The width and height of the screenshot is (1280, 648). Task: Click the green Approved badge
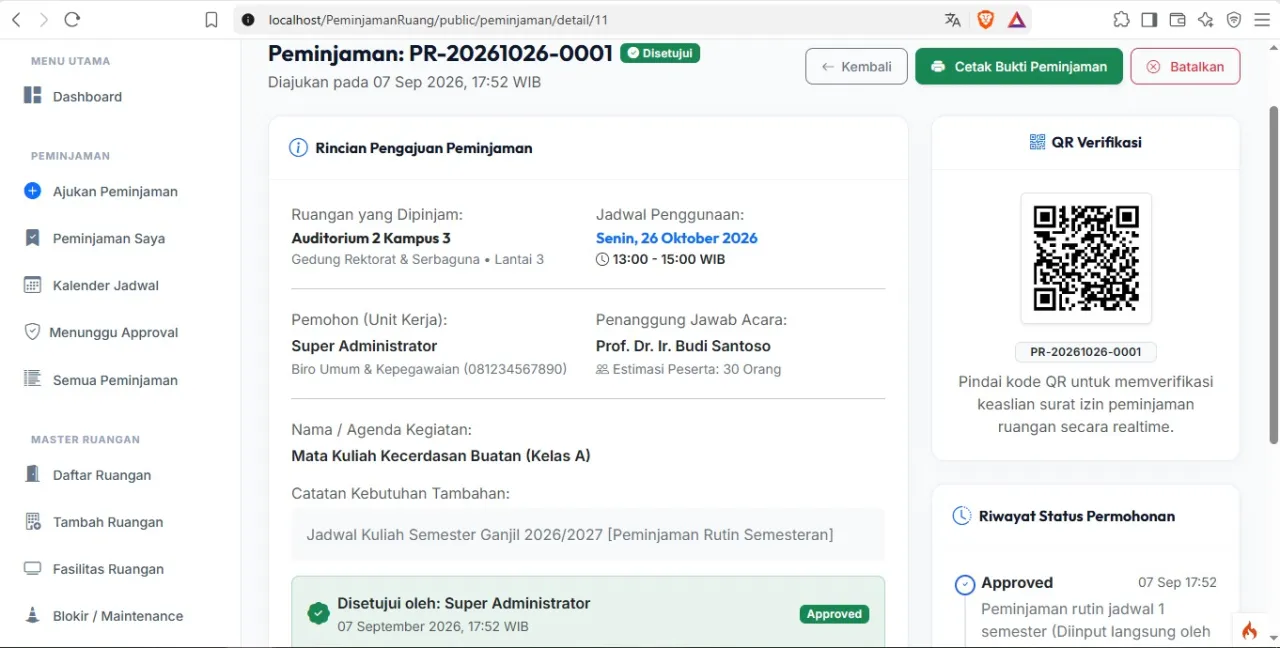(834, 614)
